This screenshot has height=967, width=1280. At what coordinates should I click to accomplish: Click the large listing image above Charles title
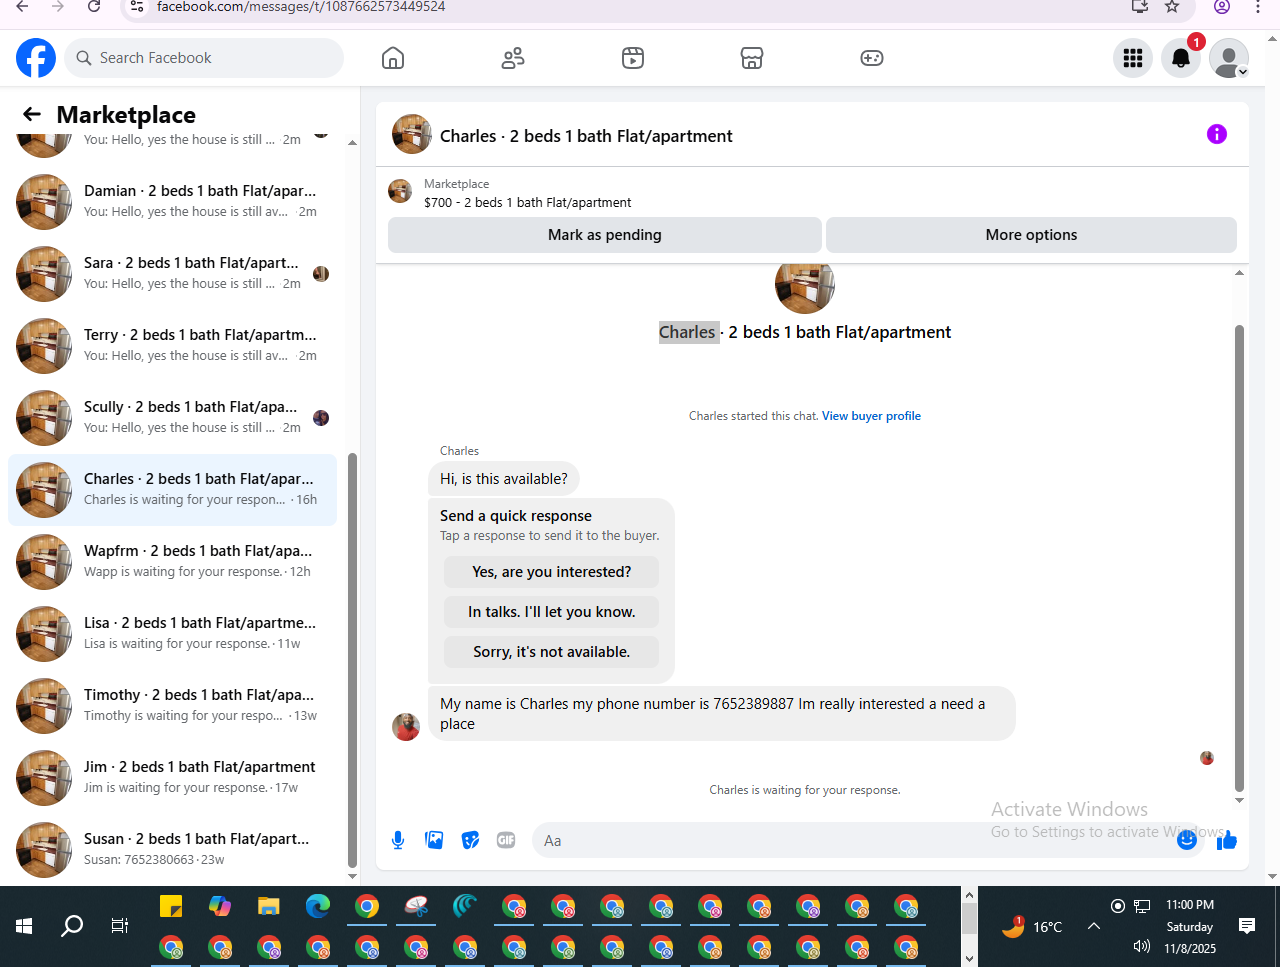(x=805, y=287)
